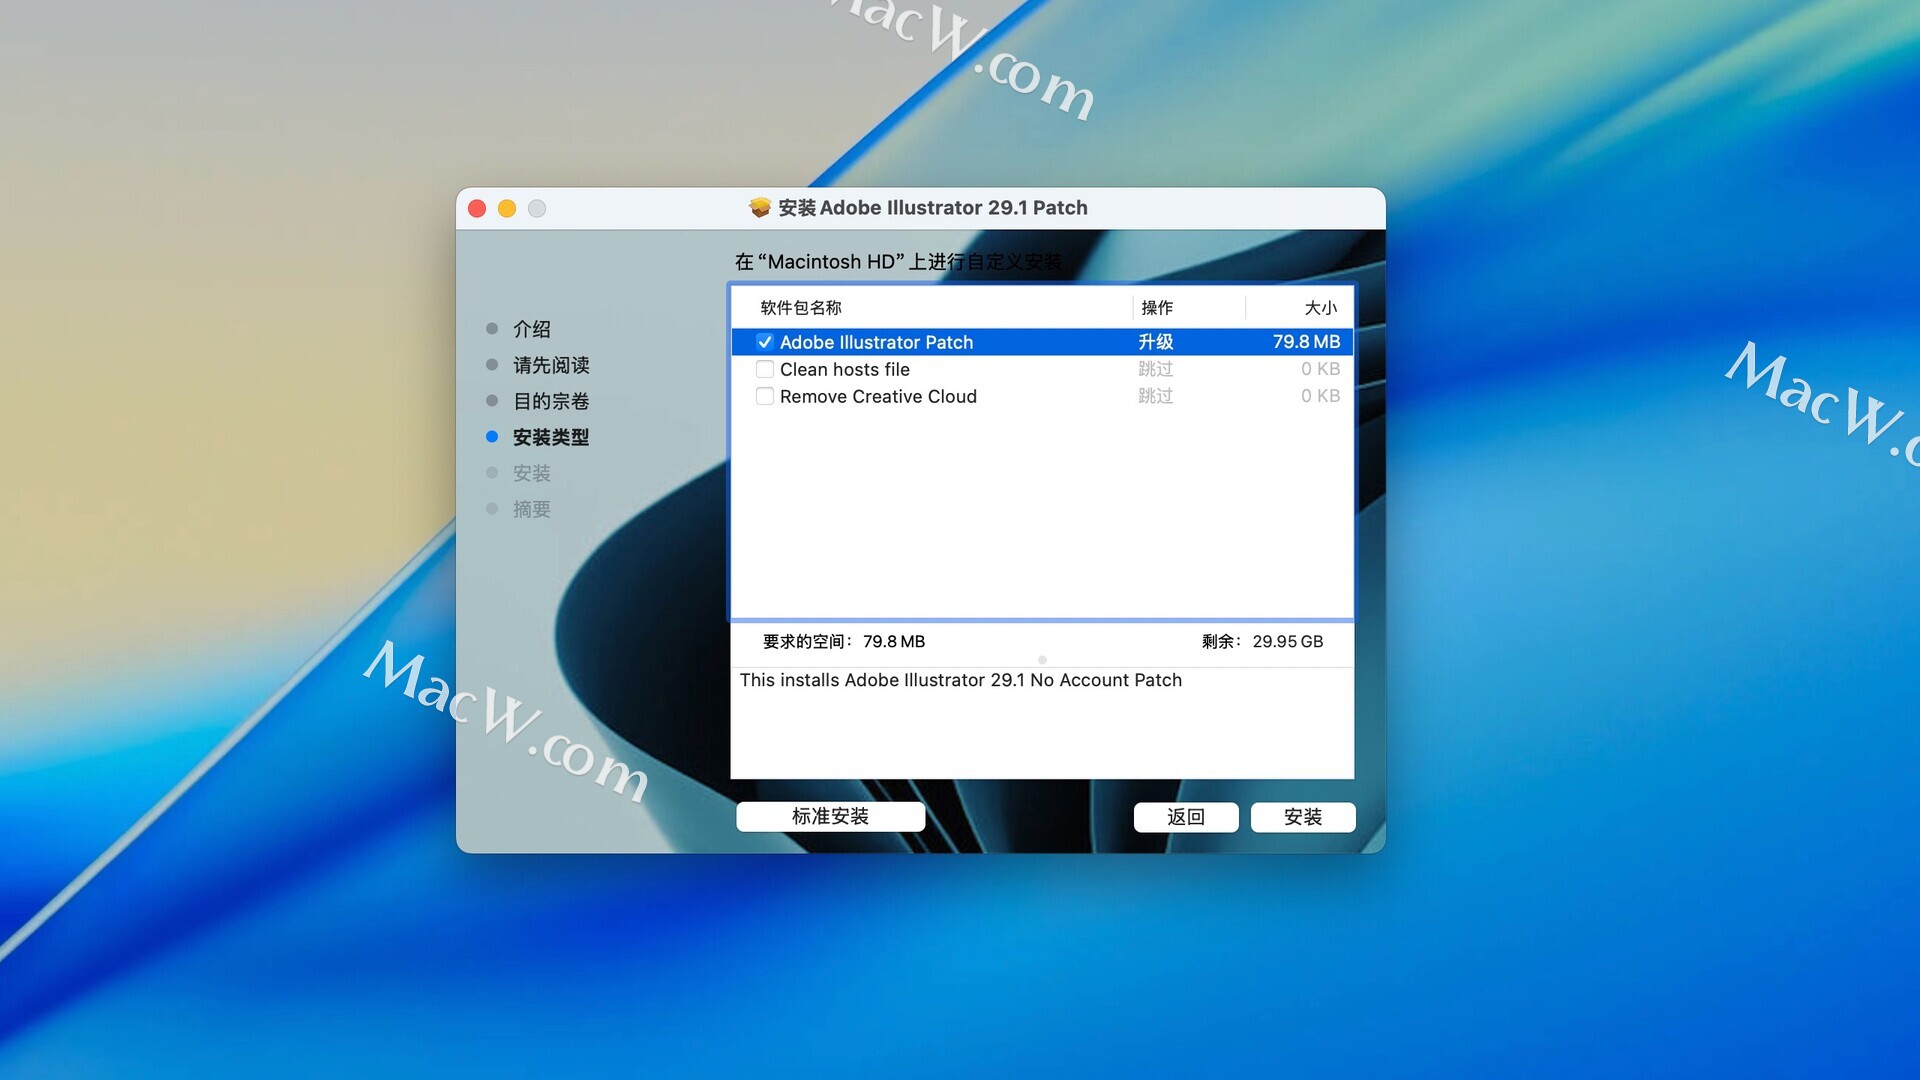
Task: Click the installer package icon in title bar
Action: click(x=760, y=208)
